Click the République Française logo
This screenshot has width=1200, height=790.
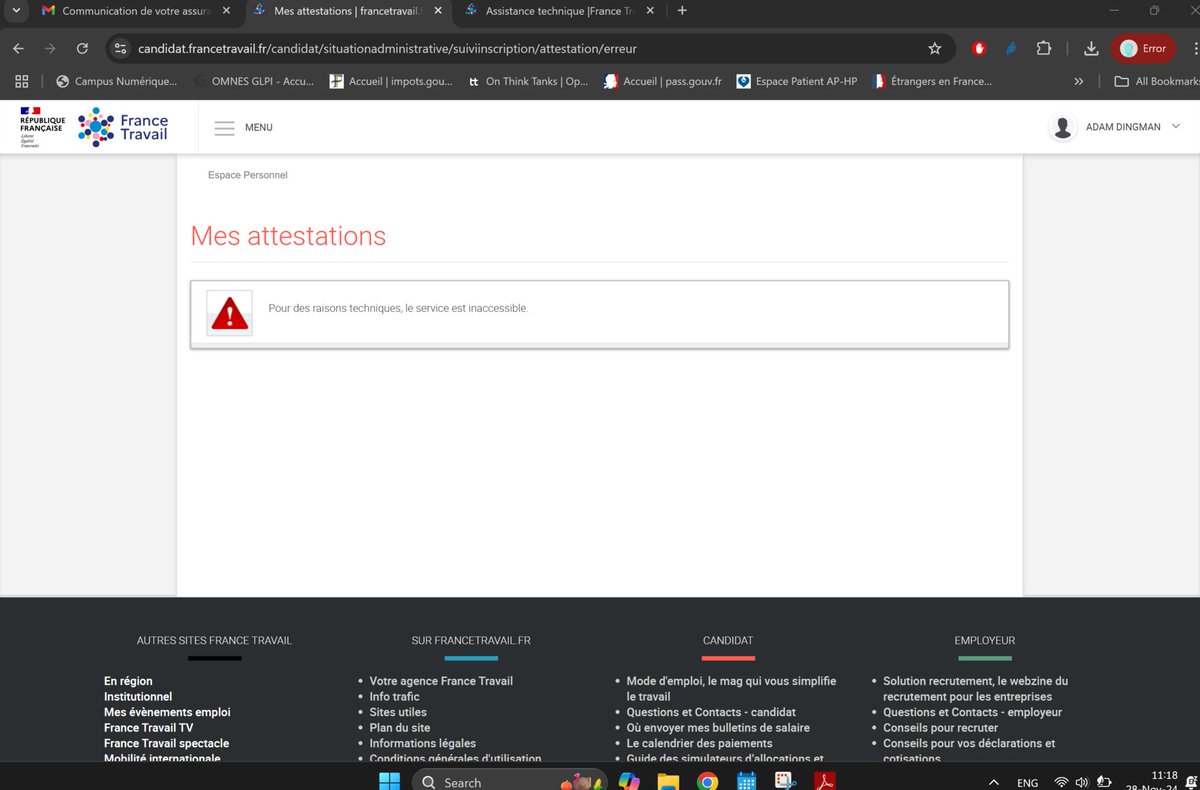coord(42,127)
